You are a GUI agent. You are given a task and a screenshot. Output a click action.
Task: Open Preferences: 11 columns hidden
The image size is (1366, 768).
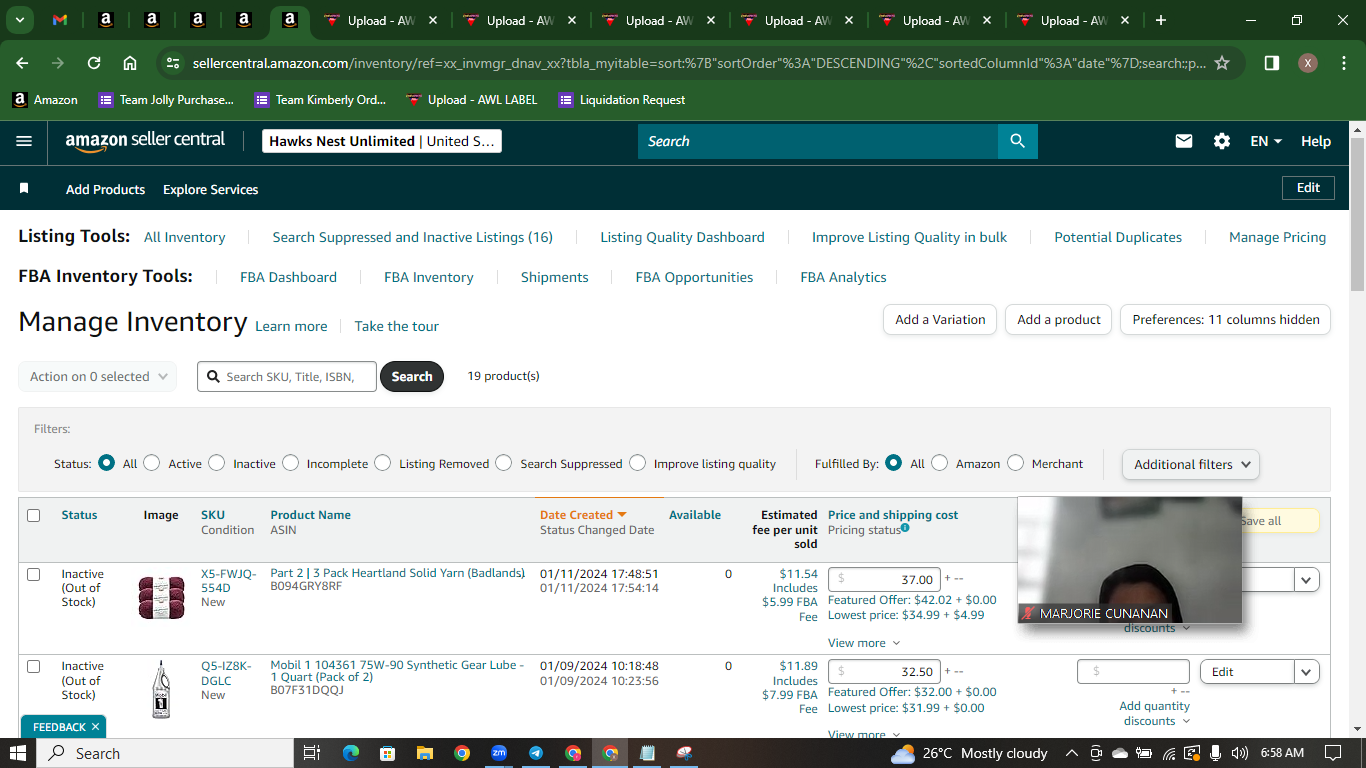(x=1225, y=320)
